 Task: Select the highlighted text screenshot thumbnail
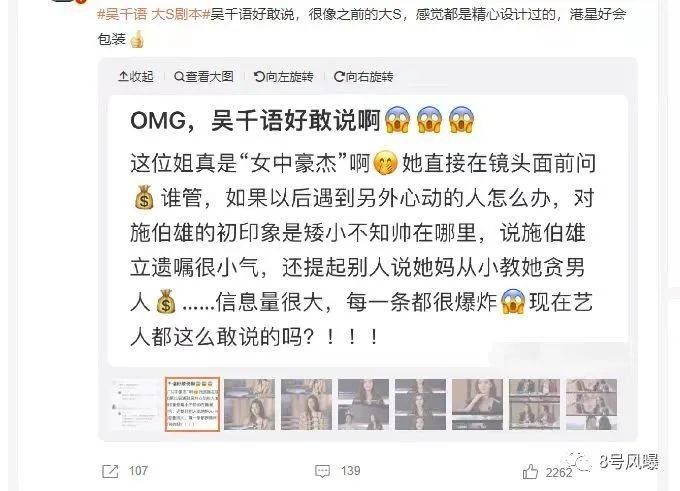(x=193, y=405)
